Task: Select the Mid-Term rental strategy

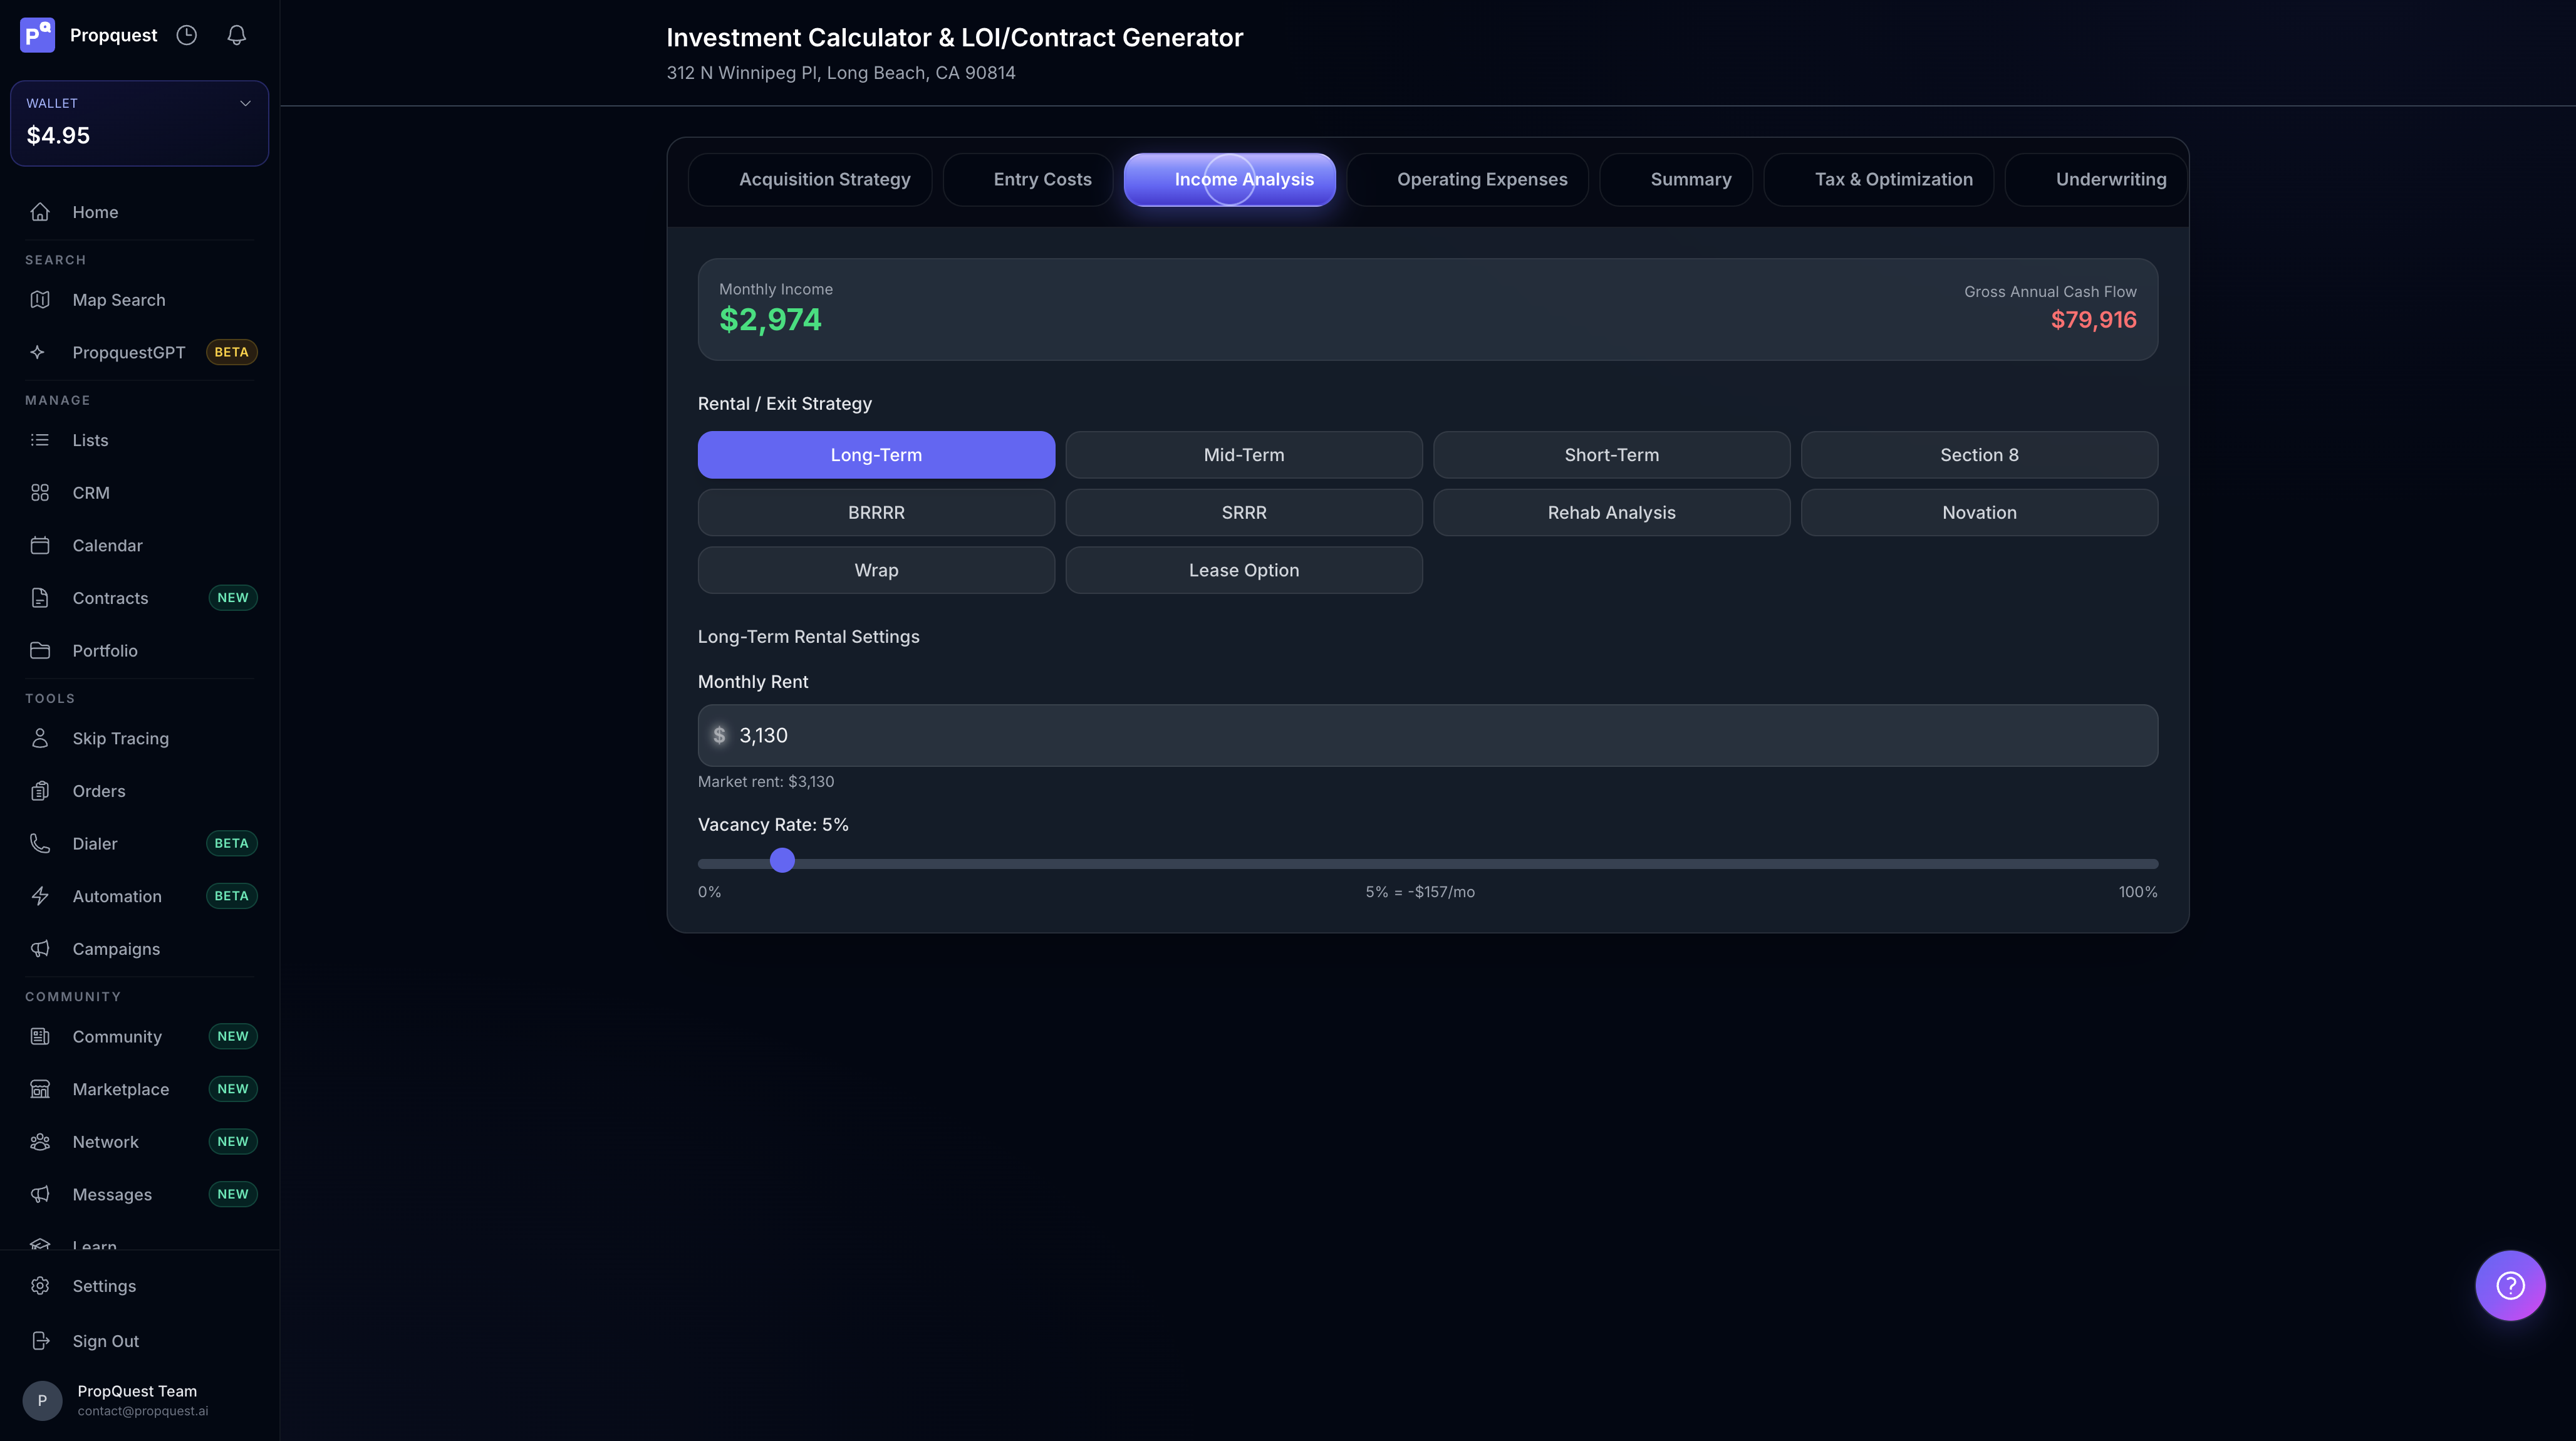Action: tap(1244, 455)
